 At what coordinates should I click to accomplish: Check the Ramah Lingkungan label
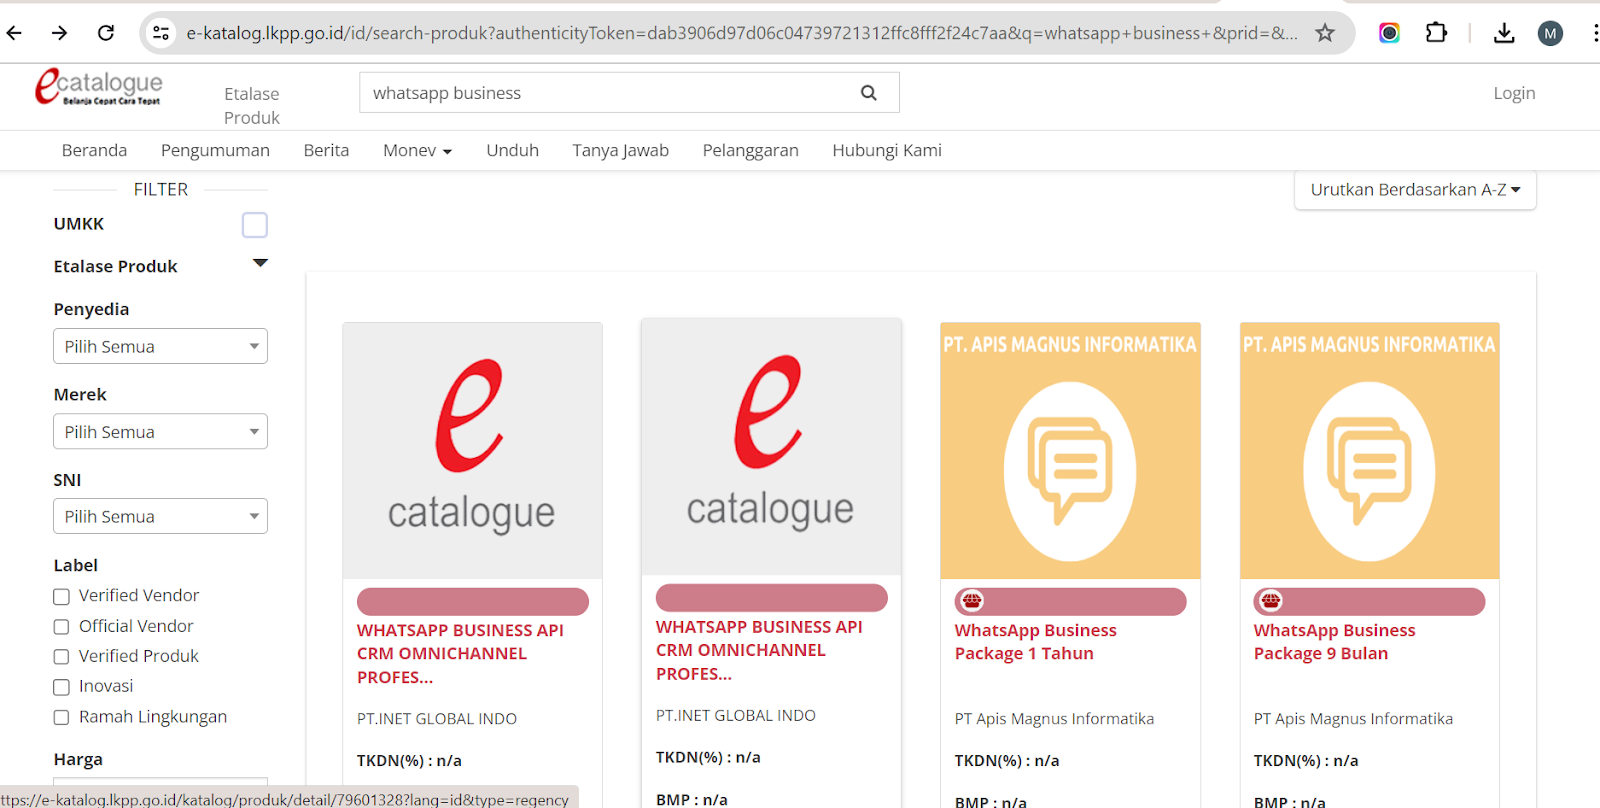(61, 718)
